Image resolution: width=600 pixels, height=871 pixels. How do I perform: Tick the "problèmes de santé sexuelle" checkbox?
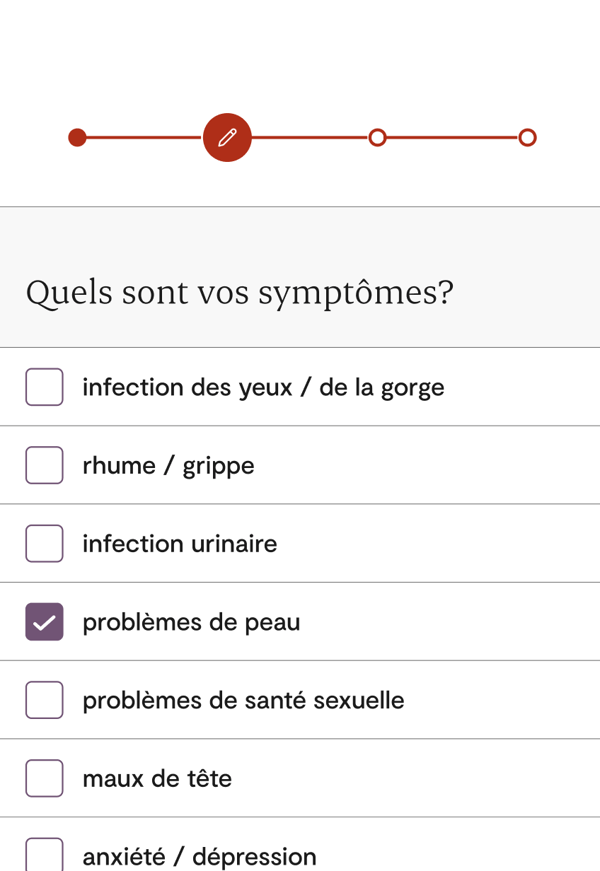coord(44,700)
